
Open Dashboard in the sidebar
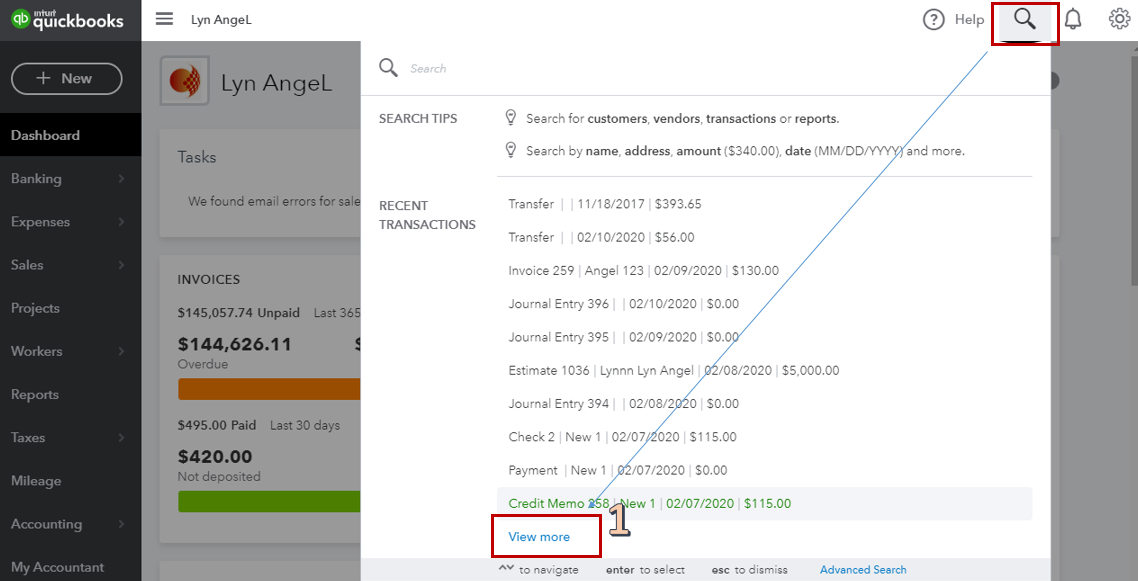click(70, 136)
